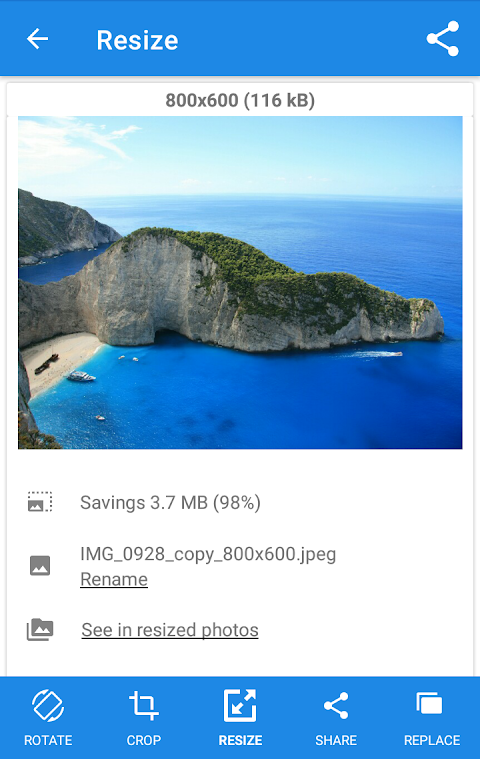Choose the Replace icon

coord(429,703)
